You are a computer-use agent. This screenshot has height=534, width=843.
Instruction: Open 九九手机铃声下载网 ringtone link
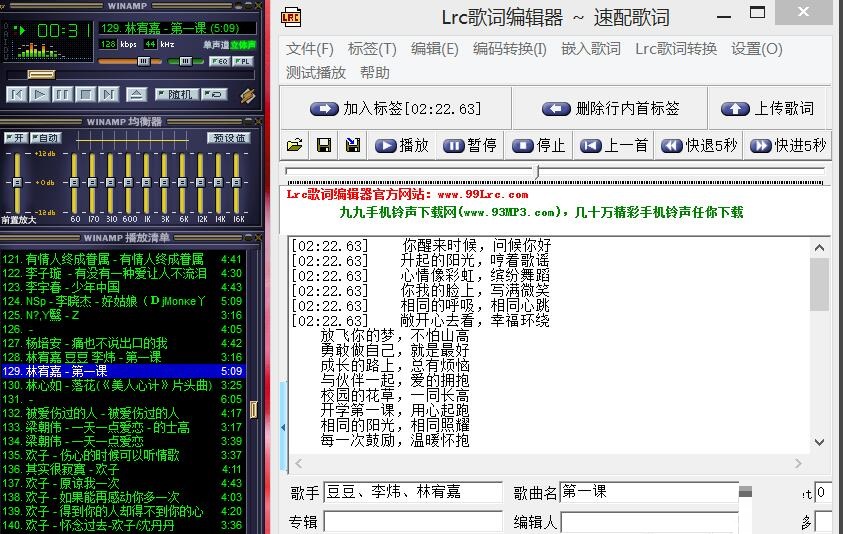pos(541,212)
